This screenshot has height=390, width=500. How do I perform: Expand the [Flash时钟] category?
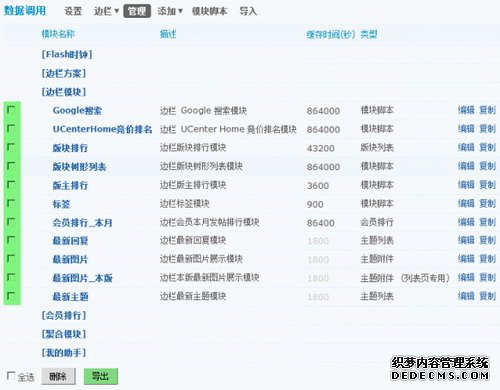tap(67, 54)
